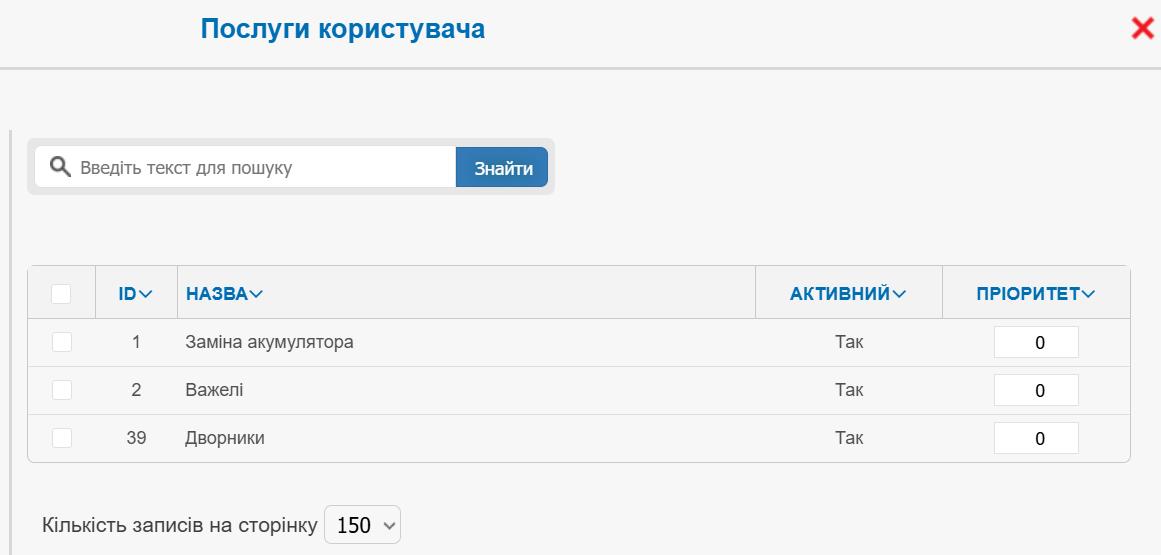This screenshot has width=1161, height=555.
Task: Select the Дворники service name
Action: coord(225,438)
